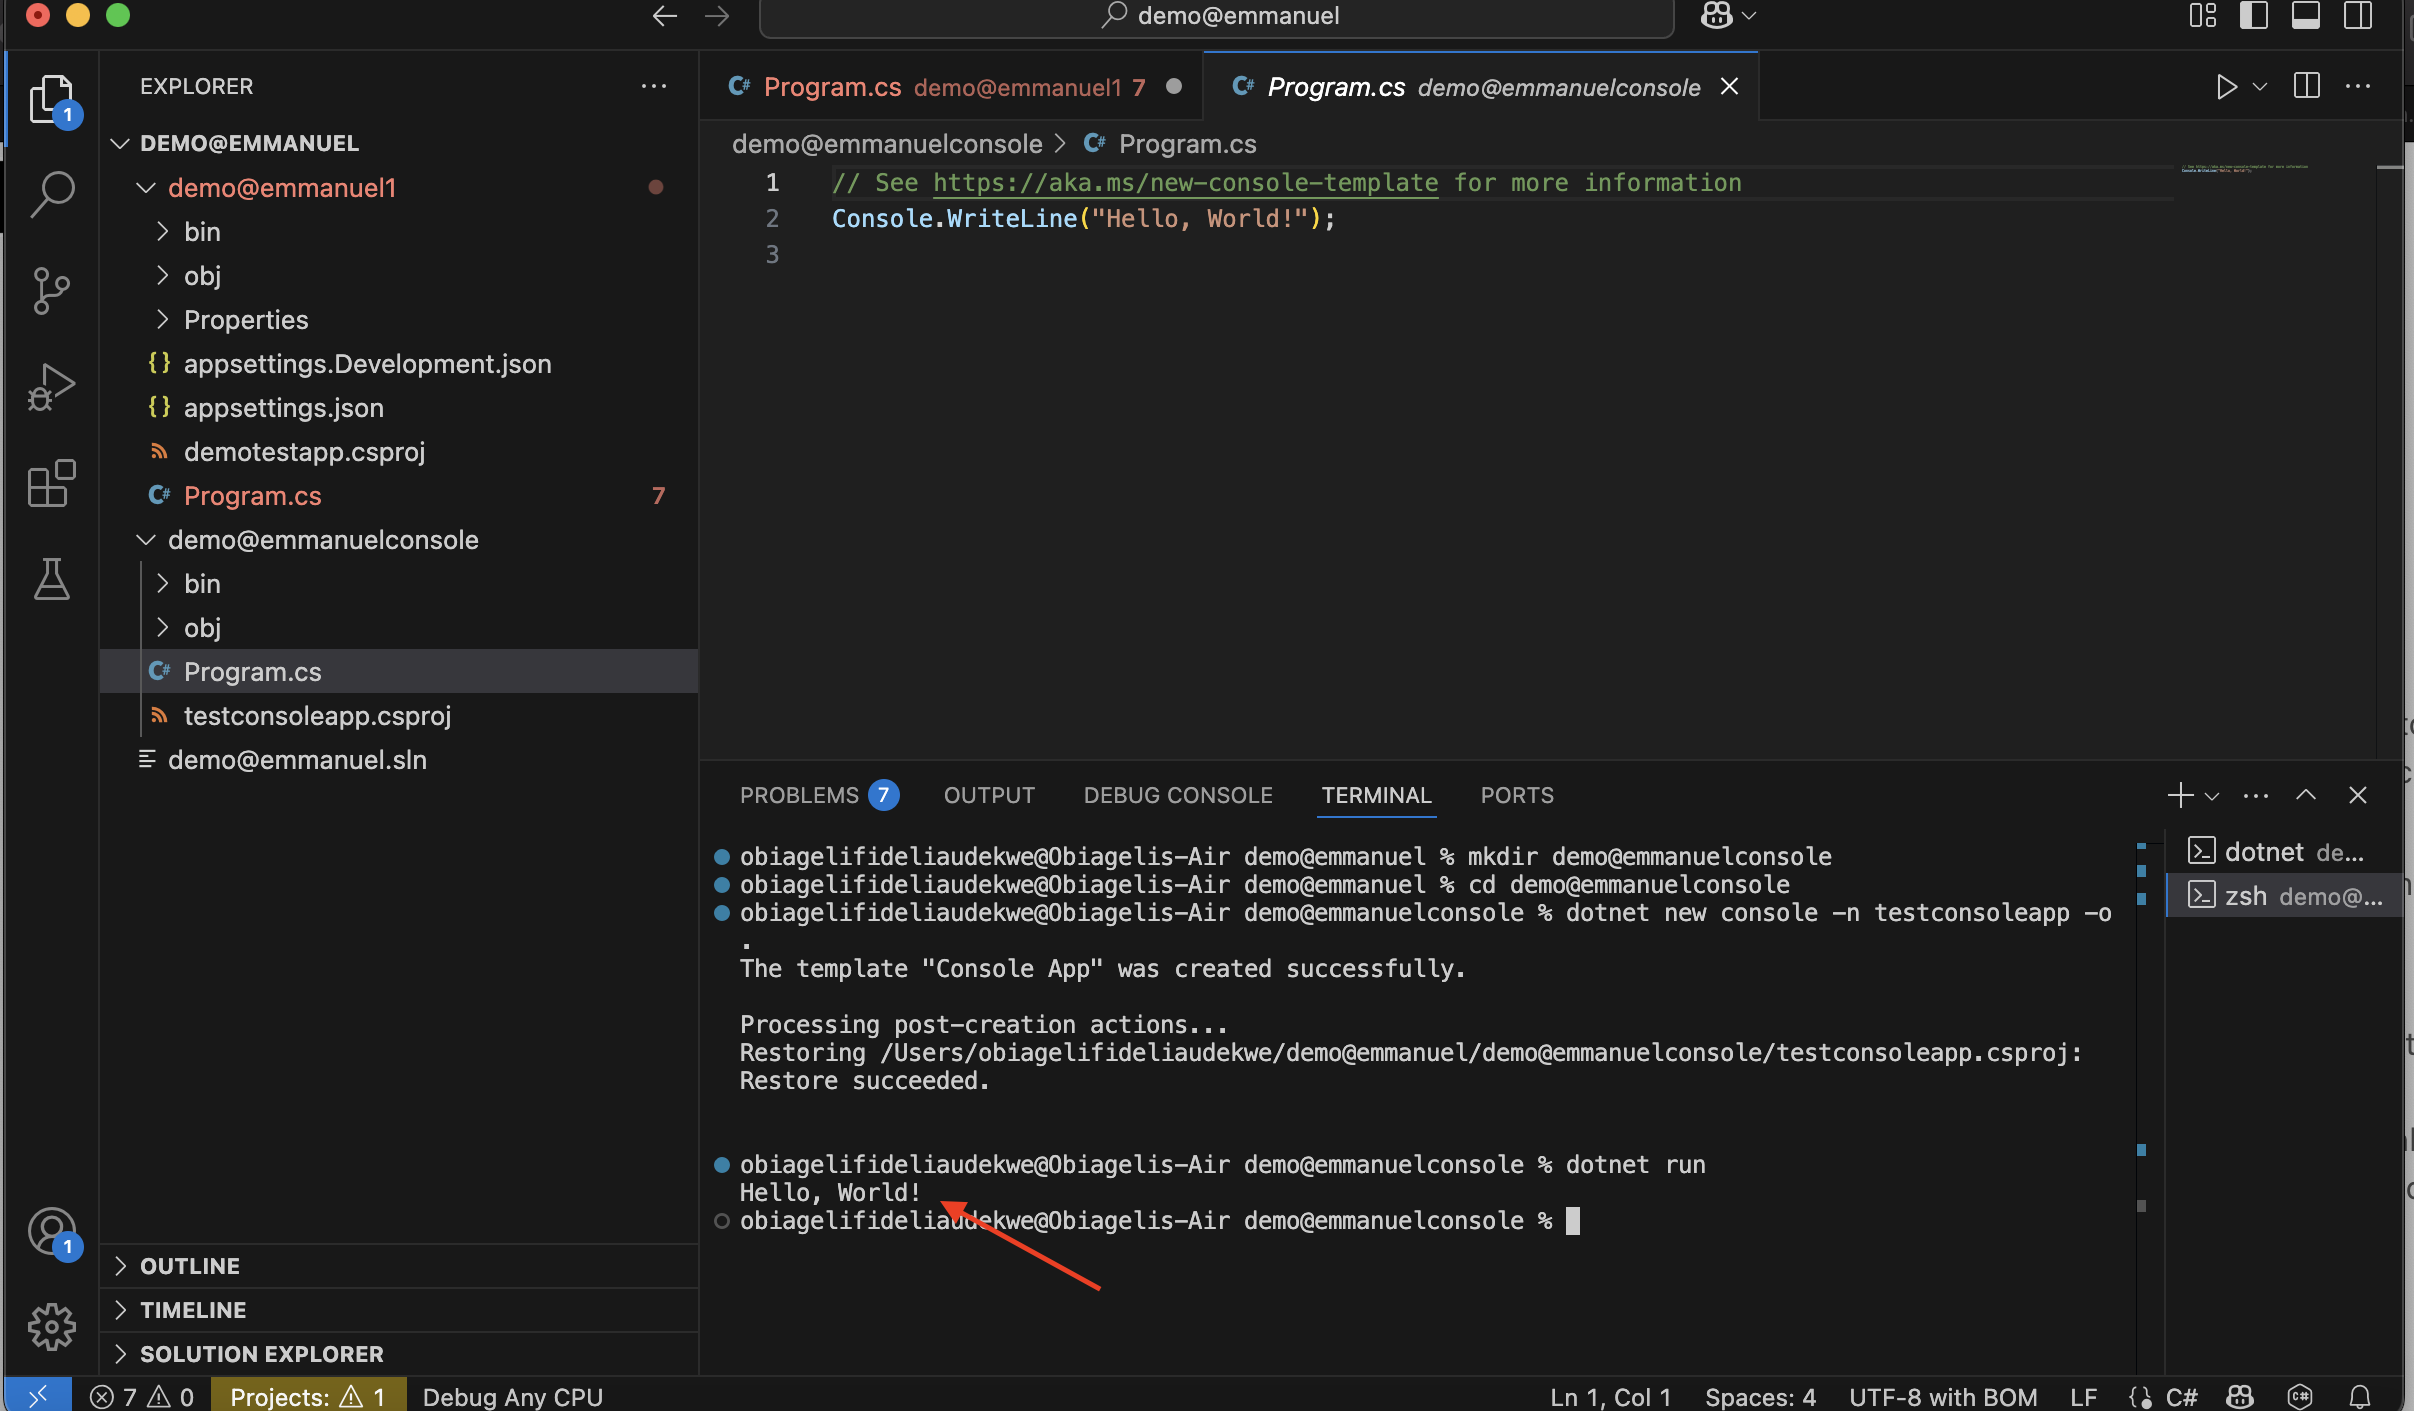Image resolution: width=2414 pixels, height=1411 pixels.
Task: Click Program.cs in the editor breadcrumb
Action: coord(1187,144)
